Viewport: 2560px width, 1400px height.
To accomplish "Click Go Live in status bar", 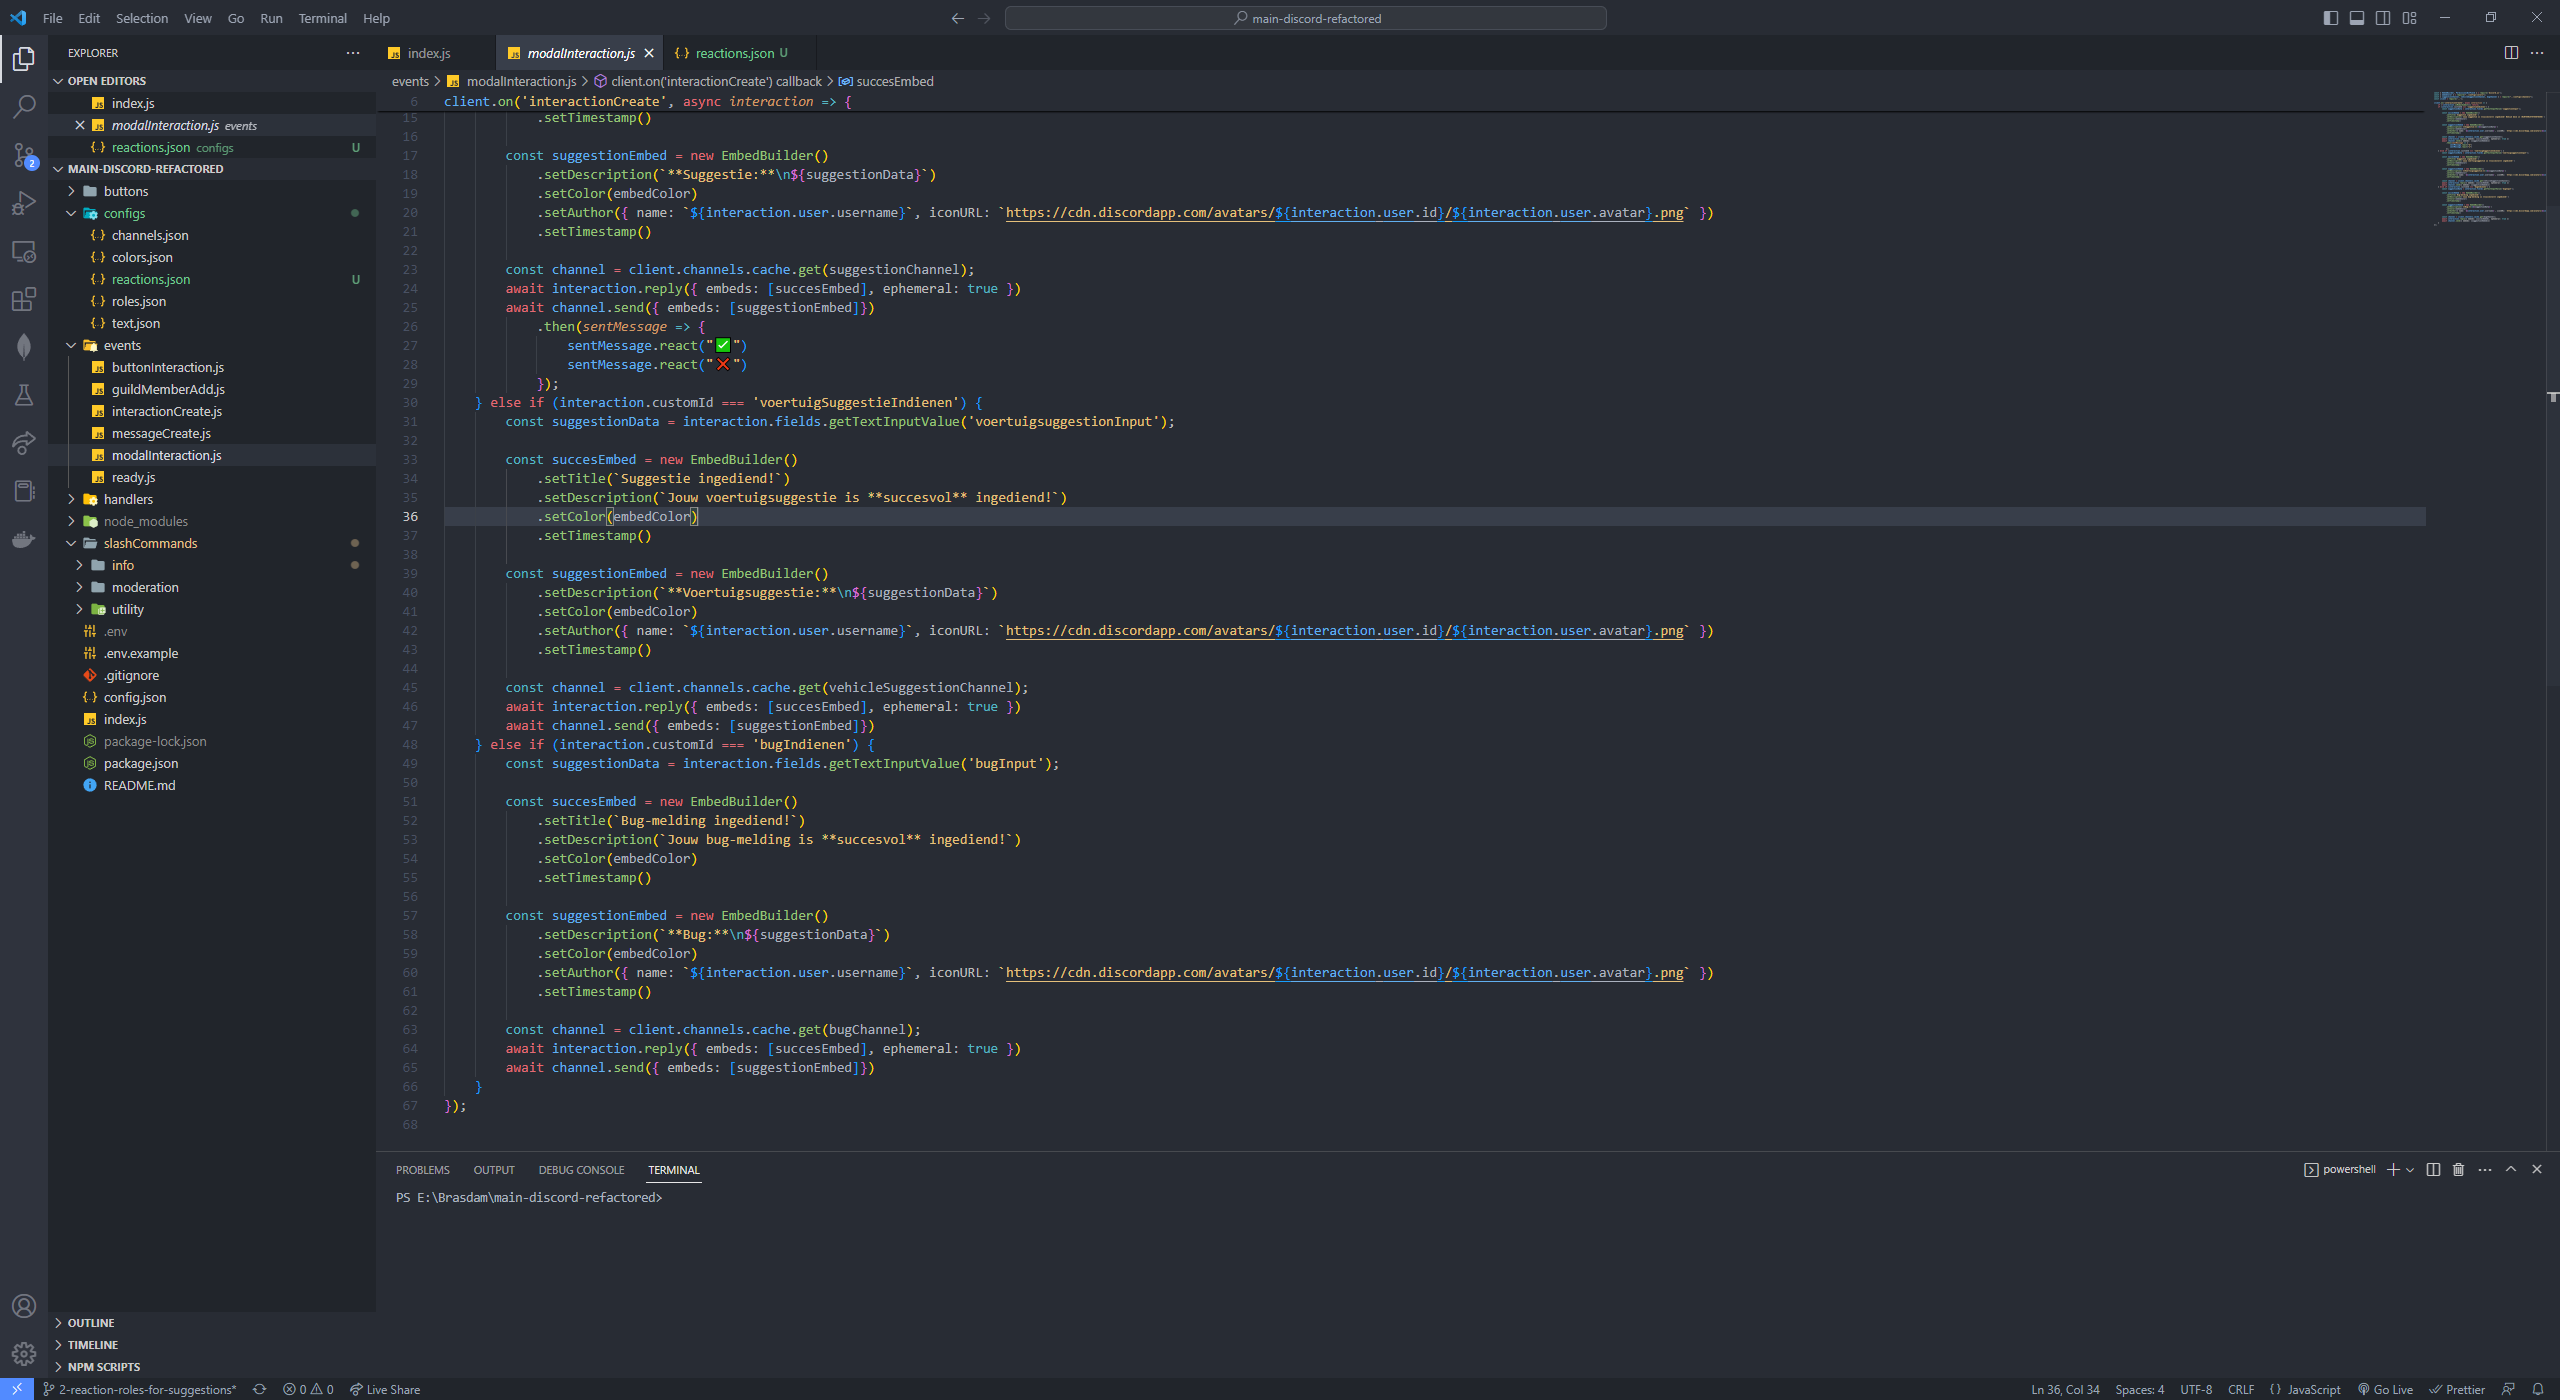I will pyautogui.click(x=2386, y=1389).
